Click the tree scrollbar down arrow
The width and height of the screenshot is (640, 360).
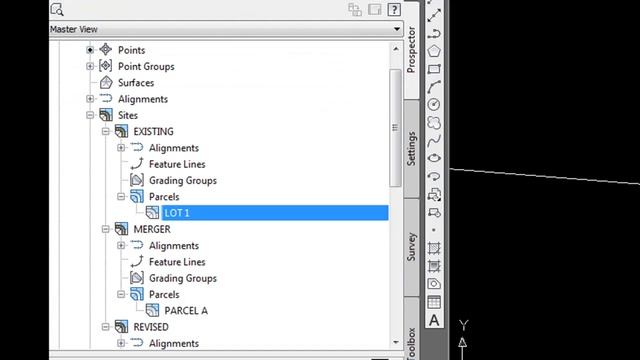point(396,342)
